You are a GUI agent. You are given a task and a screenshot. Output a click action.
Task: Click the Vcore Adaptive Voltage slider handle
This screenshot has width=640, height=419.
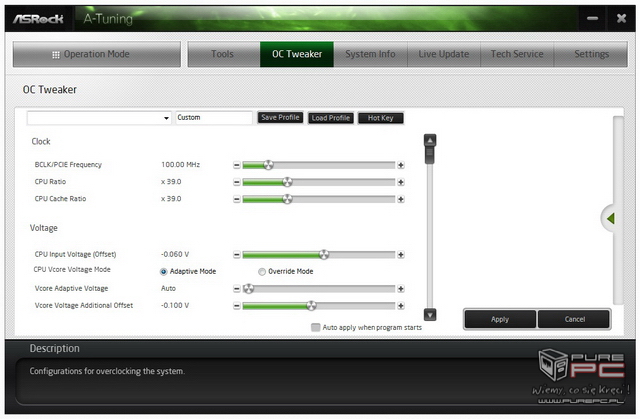[x=249, y=289]
